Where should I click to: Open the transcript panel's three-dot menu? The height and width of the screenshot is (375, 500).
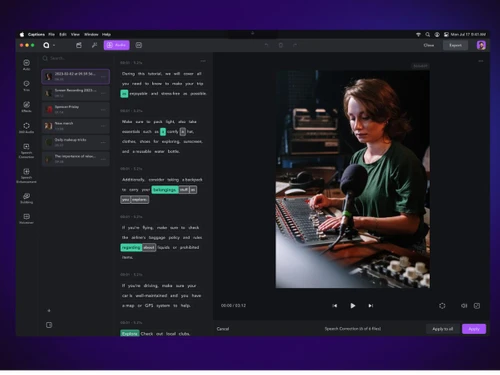(203, 61)
